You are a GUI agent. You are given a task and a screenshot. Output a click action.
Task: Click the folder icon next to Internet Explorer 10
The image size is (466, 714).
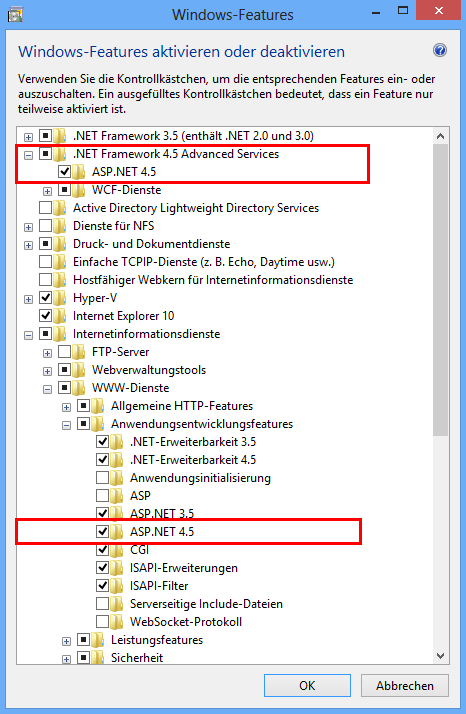(60, 316)
